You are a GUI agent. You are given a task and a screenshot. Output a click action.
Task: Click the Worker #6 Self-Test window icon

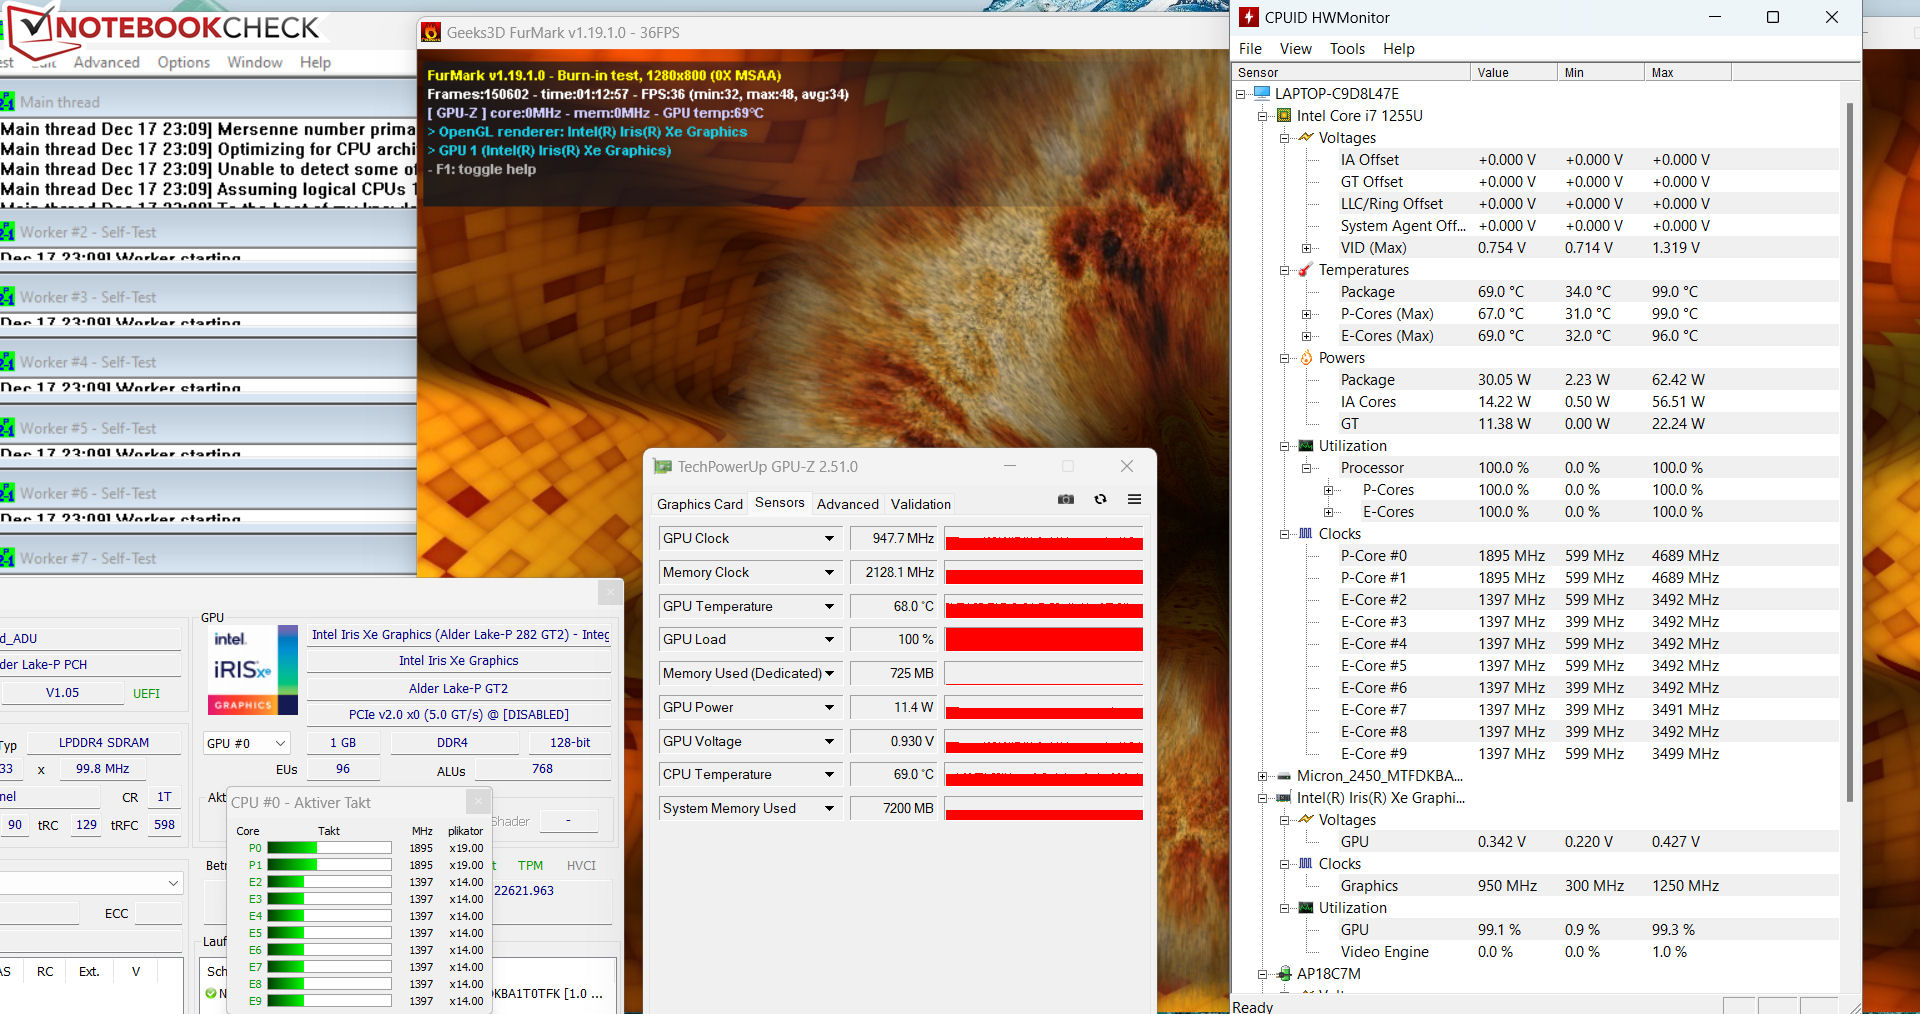(x=8, y=493)
